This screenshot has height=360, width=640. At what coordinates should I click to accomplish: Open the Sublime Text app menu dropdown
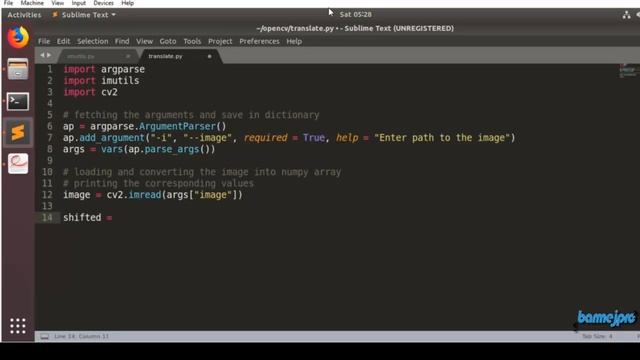point(84,15)
